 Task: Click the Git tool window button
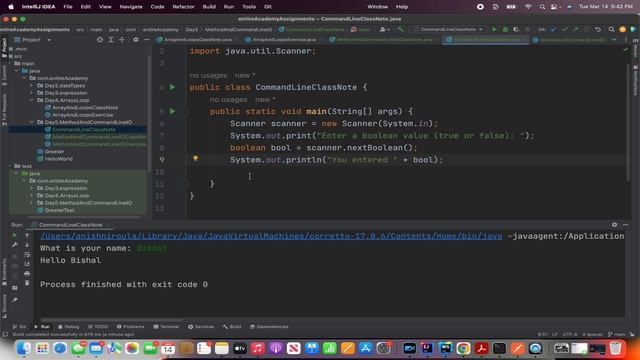click(19, 327)
